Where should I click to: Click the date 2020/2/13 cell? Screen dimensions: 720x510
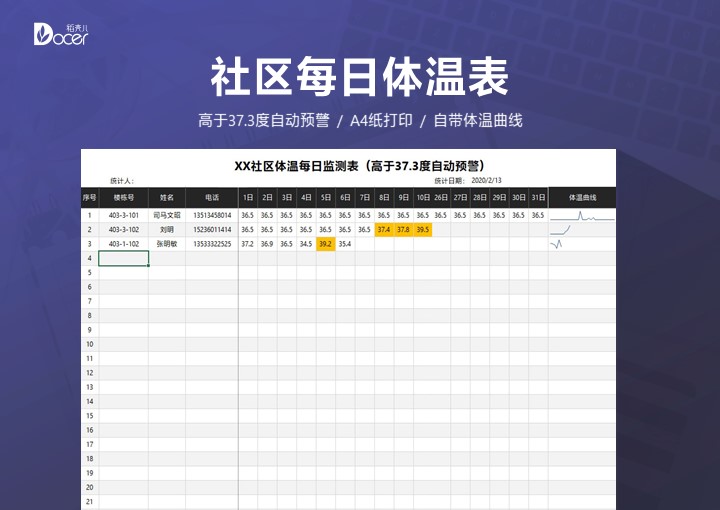click(x=486, y=181)
